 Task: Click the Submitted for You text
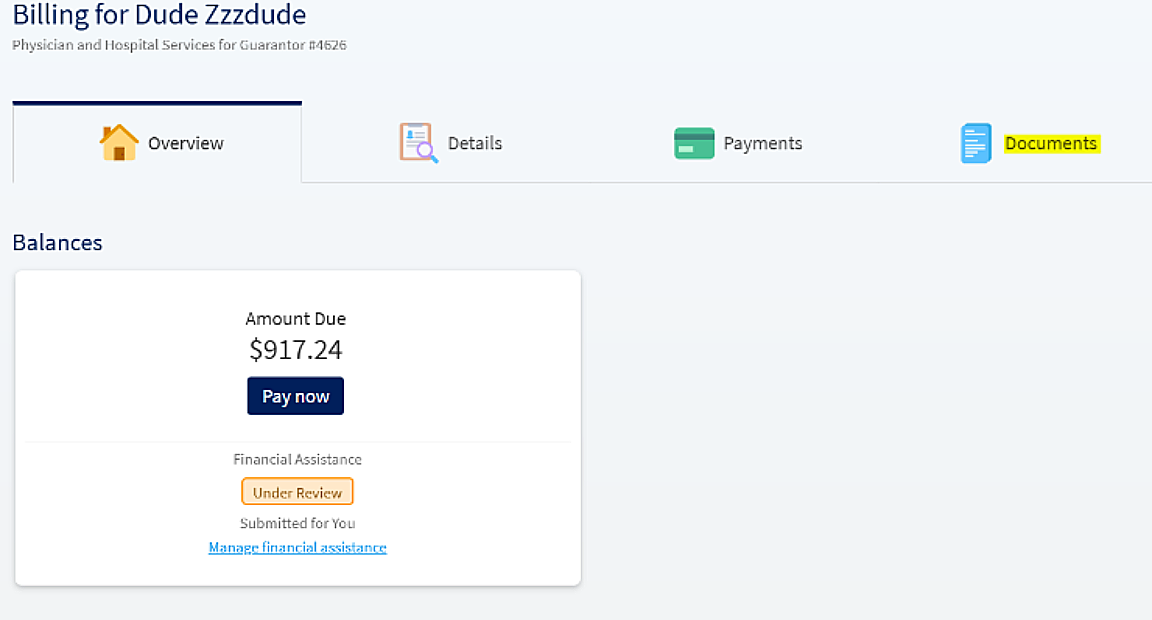pos(298,523)
